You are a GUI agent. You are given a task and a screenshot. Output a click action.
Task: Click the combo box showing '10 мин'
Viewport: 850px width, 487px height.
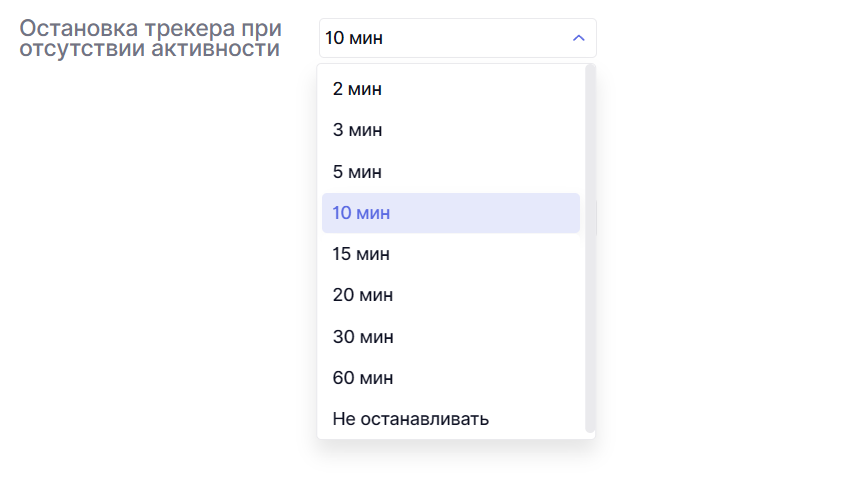pyautogui.click(x=458, y=38)
